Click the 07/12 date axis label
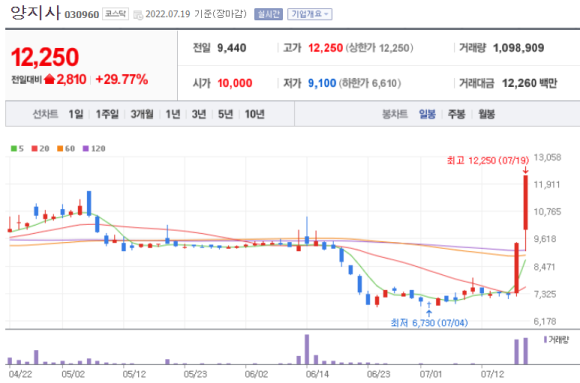 tap(493, 374)
